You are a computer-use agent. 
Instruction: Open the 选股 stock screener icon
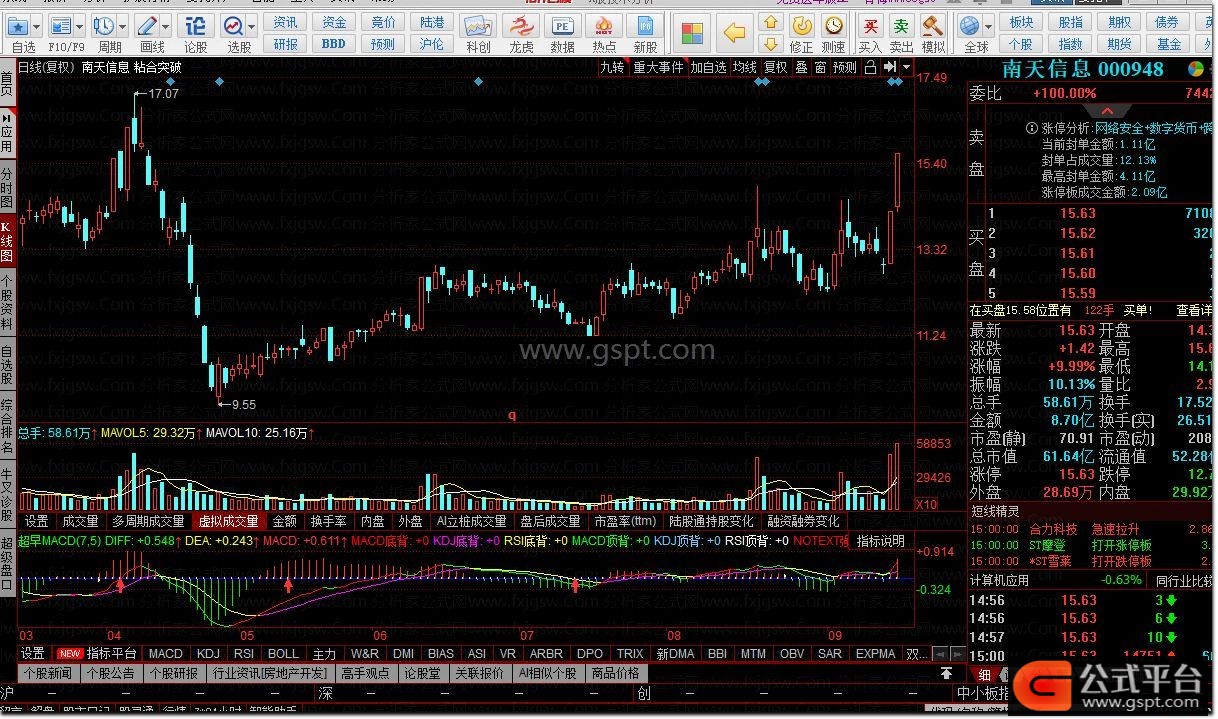pyautogui.click(x=233, y=26)
